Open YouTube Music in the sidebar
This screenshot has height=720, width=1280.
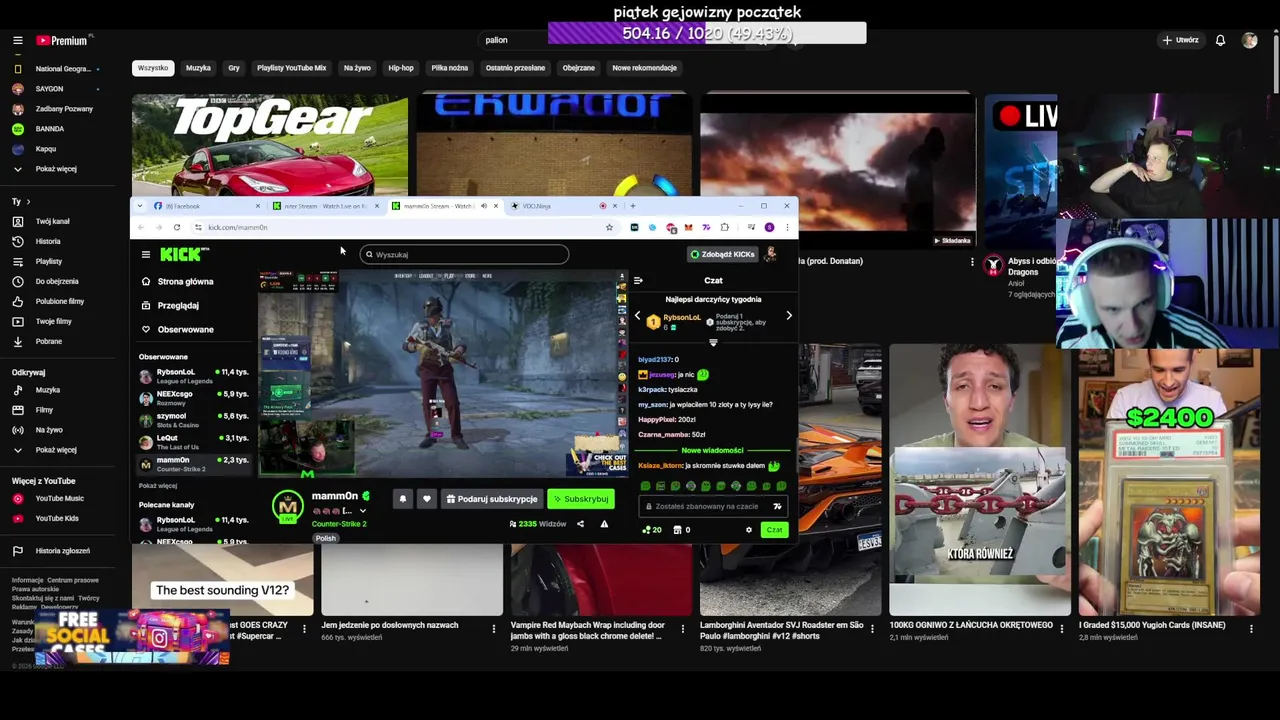[x=59, y=498]
